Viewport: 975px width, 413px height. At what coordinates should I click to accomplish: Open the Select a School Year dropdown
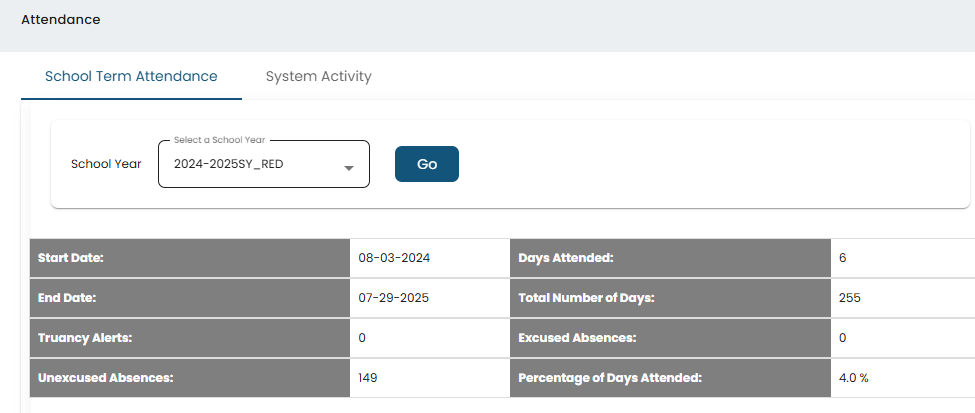[x=255, y=164]
